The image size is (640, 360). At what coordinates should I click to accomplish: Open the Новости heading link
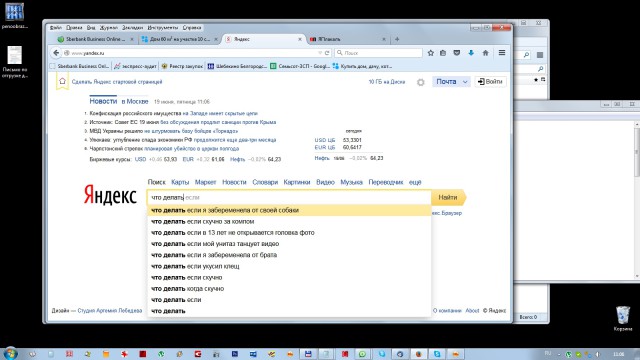[x=103, y=101]
